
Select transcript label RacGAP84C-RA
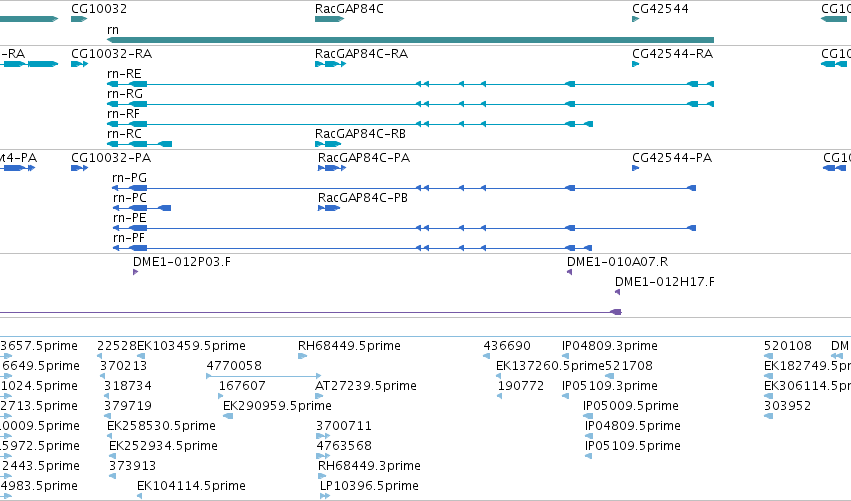[361, 54]
